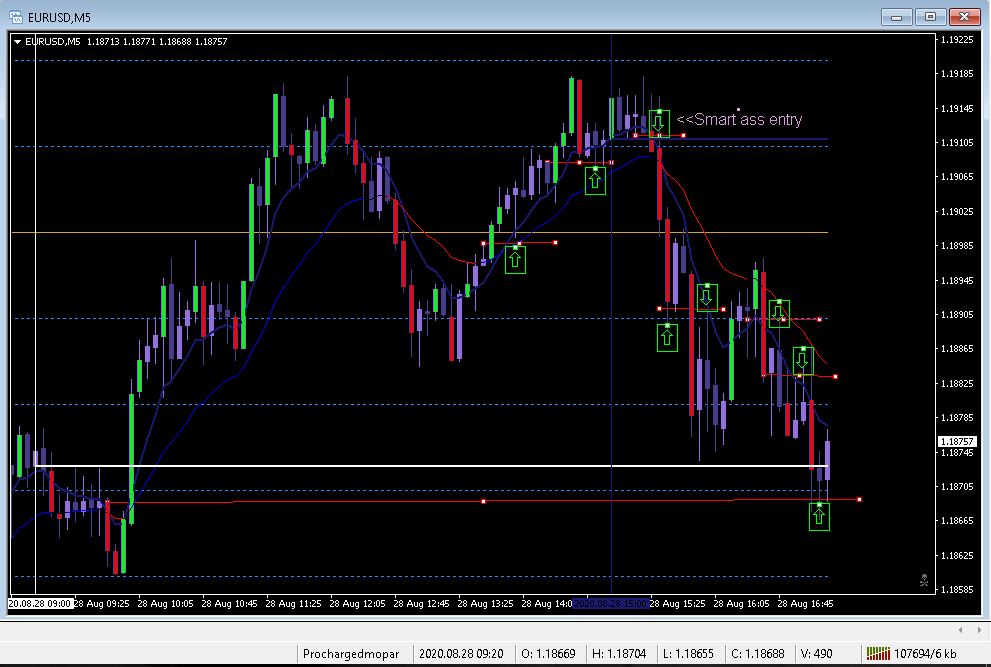
Task: Click the 1.18985 price scale label
Action: [x=956, y=245]
